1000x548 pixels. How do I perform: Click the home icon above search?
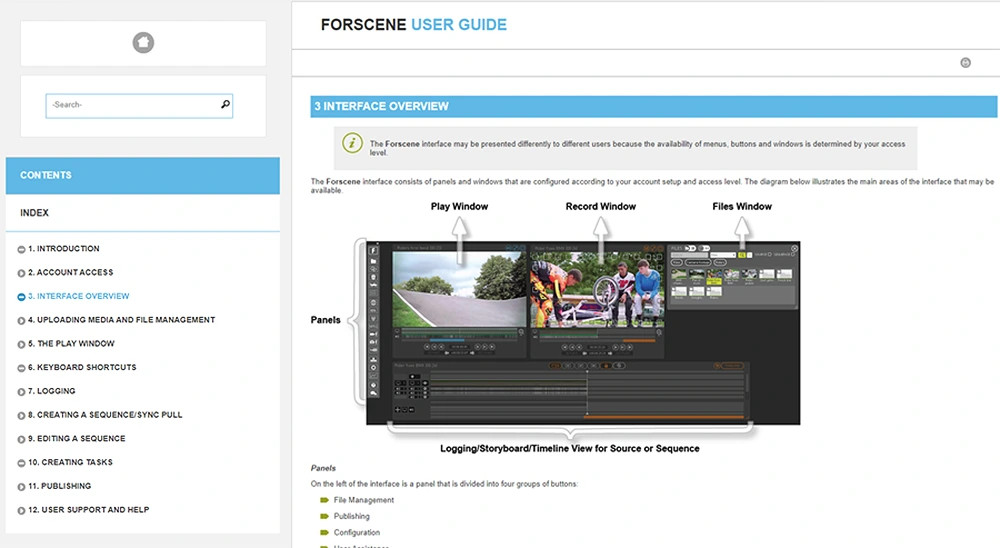143,43
